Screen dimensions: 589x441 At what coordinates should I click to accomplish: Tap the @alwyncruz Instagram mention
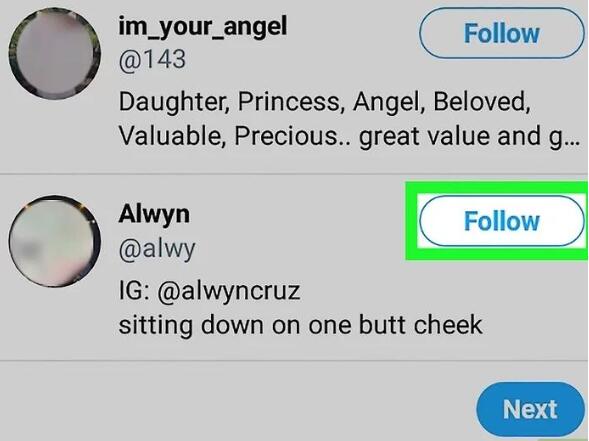tap(229, 291)
